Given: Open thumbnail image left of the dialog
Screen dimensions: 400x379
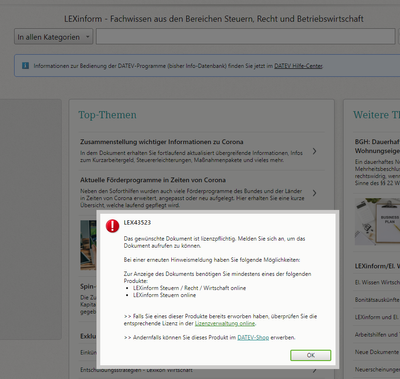Looking at the screenshot, I should pyautogui.click(x=88, y=245).
